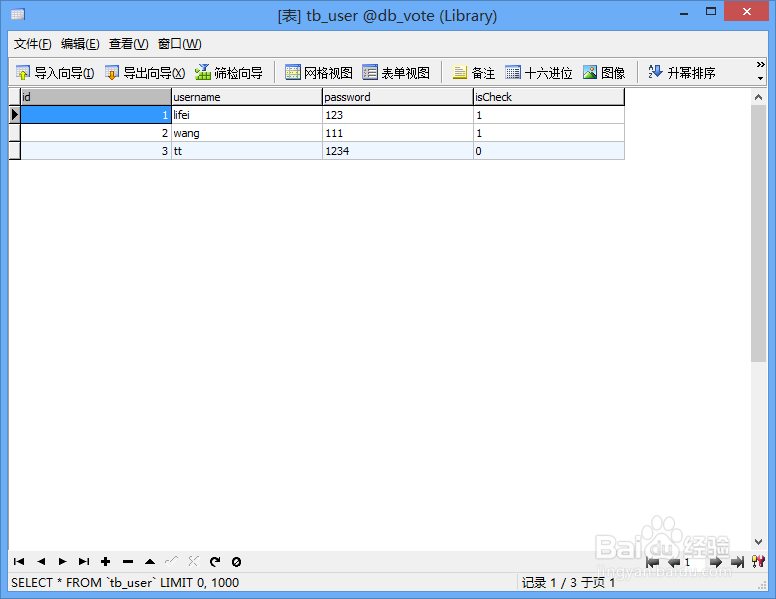Image resolution: width=776 pixels, height=599 pixels.
Task: Open the 查看(V) menu
Action: [x=129, y=44]
